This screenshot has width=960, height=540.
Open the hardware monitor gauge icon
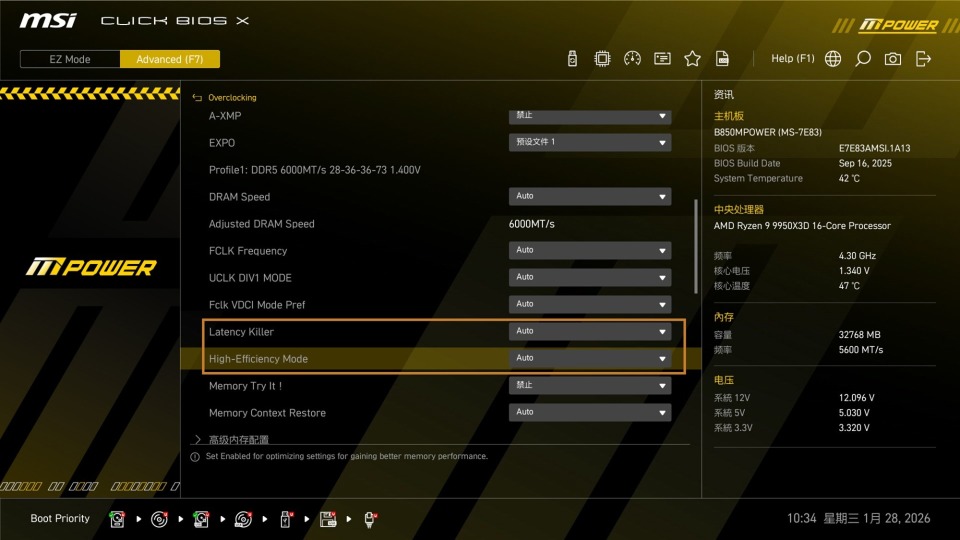click(x=632, y=59)
